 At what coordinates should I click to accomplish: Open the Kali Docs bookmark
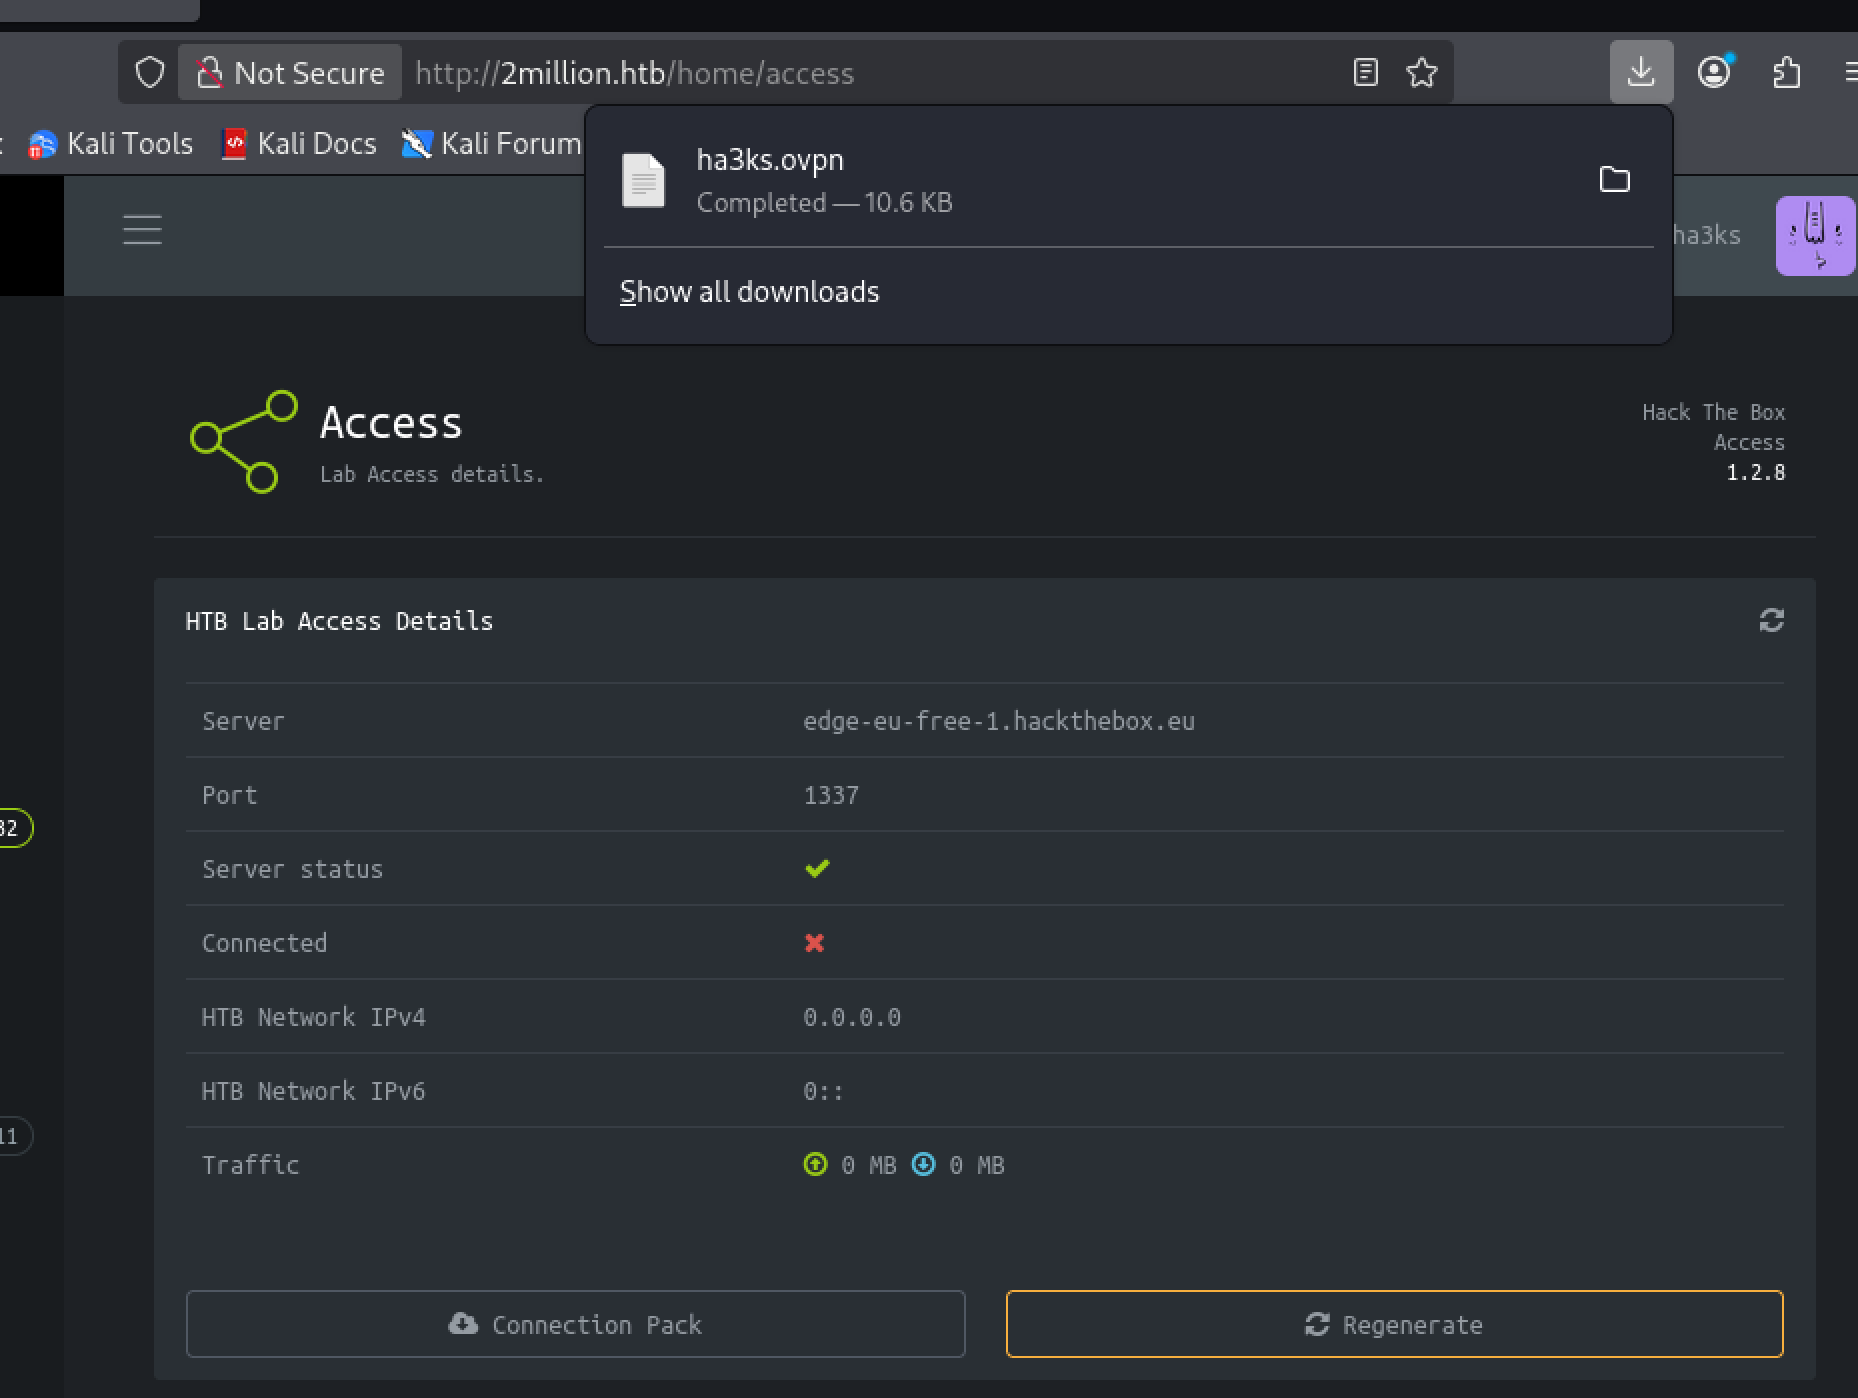(299, 144)
